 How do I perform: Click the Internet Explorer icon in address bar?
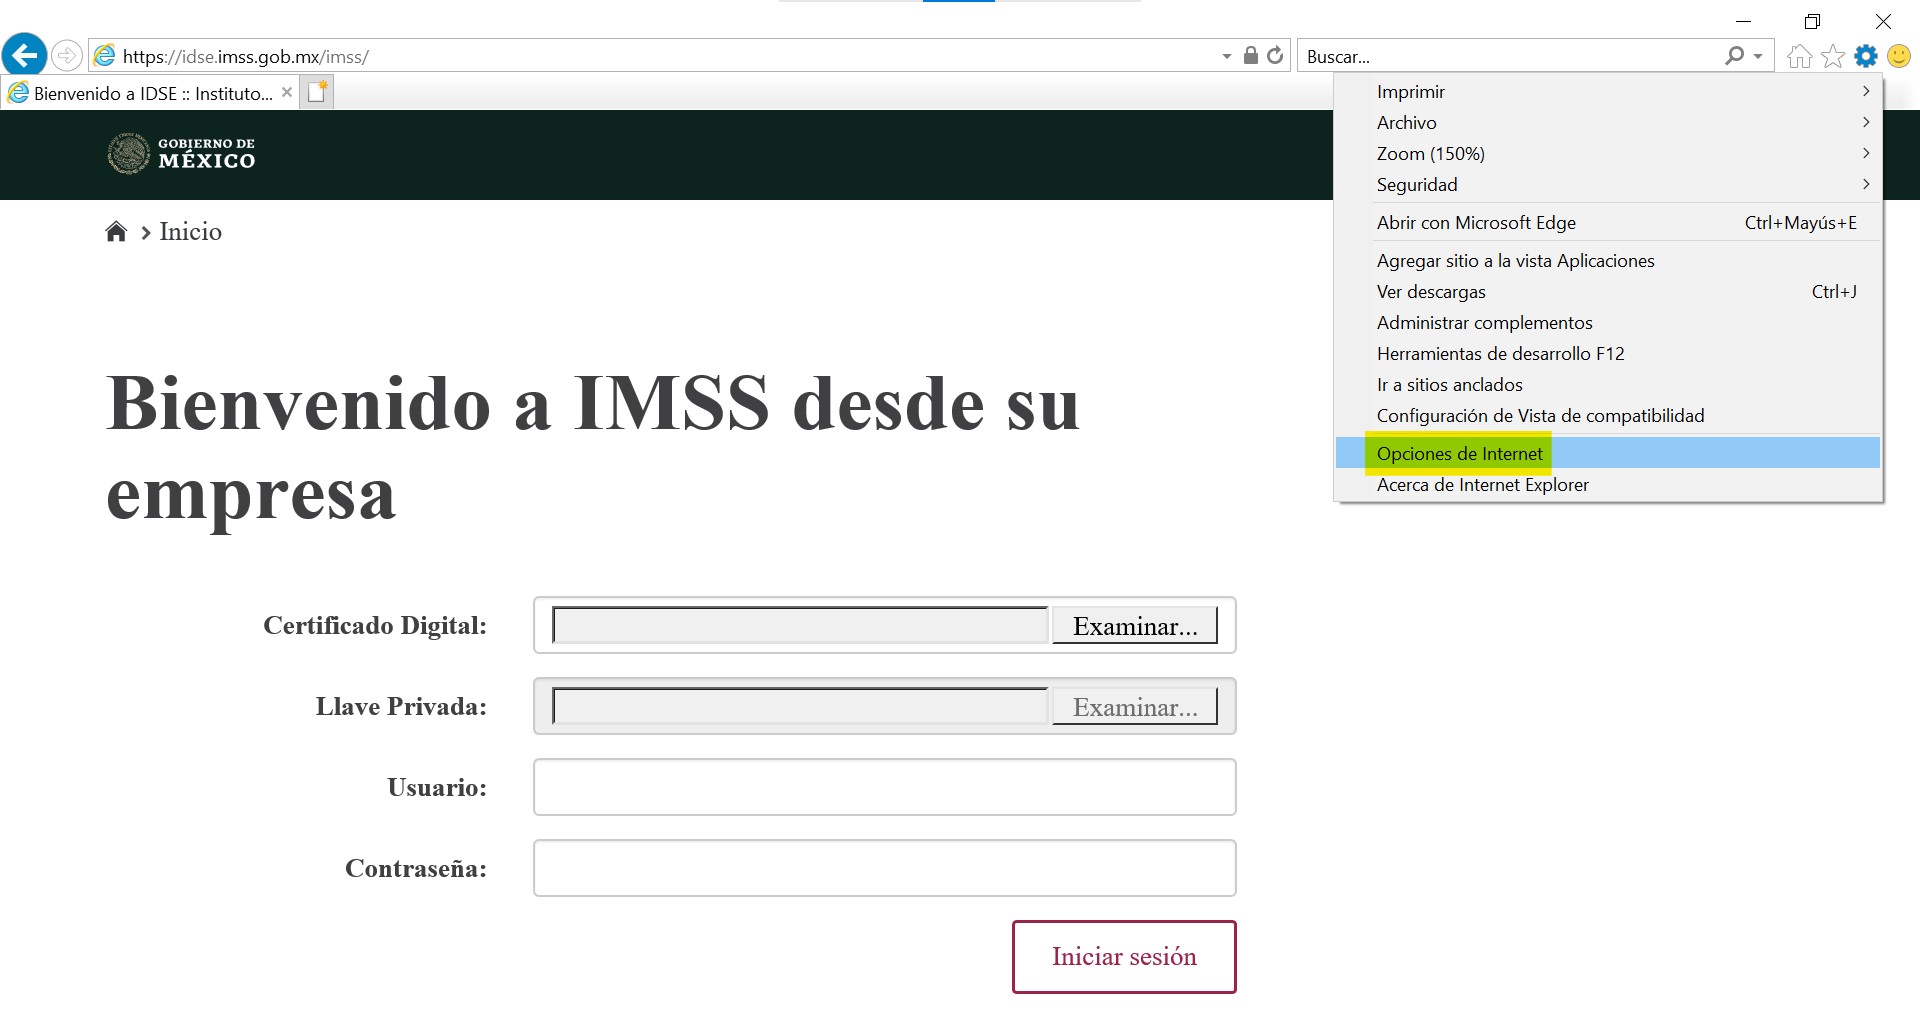click(x=105, y=56)
